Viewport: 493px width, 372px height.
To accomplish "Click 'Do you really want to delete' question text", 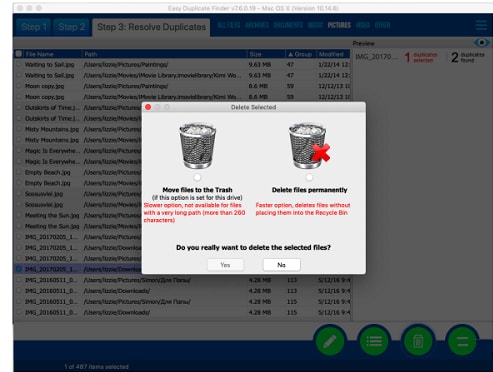I will tap(253, 247).
